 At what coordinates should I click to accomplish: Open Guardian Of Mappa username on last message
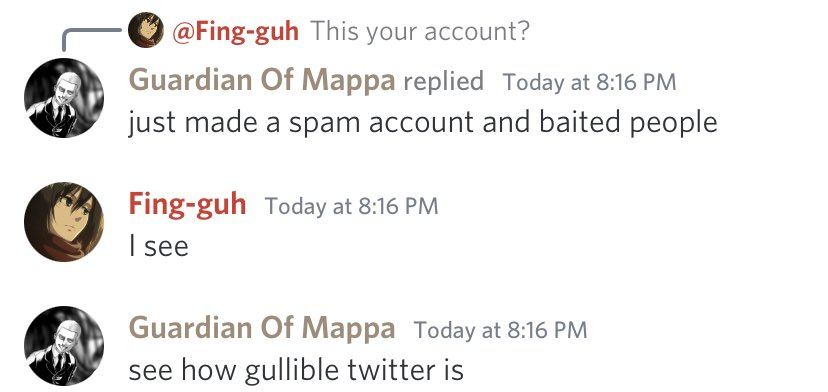261,329
